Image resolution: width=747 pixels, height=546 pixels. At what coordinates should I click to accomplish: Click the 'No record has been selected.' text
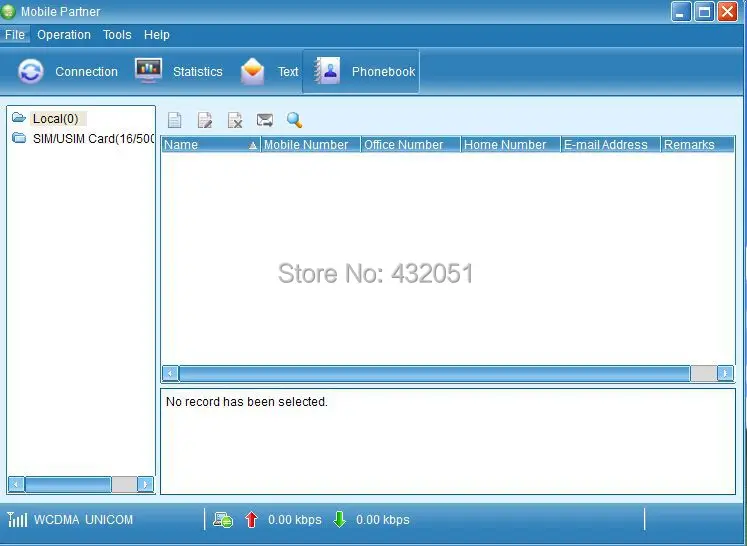point(247,402)
